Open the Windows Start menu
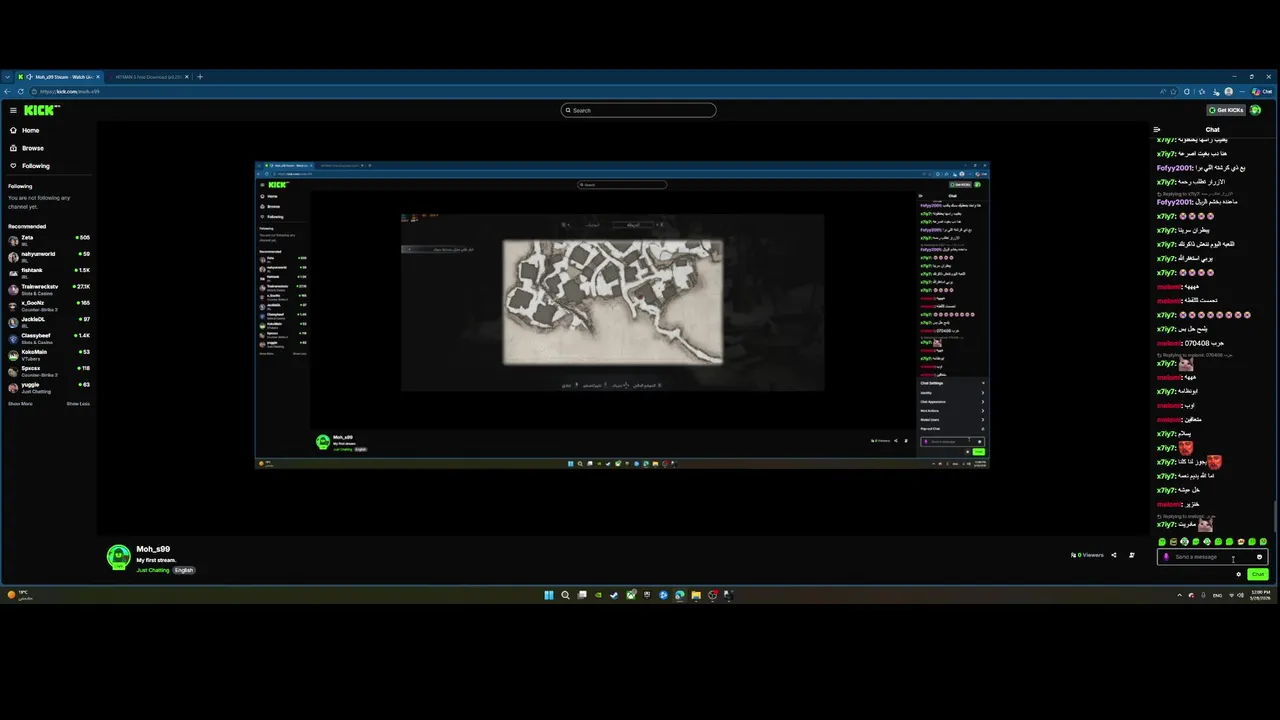 click(x=548, y=595)
